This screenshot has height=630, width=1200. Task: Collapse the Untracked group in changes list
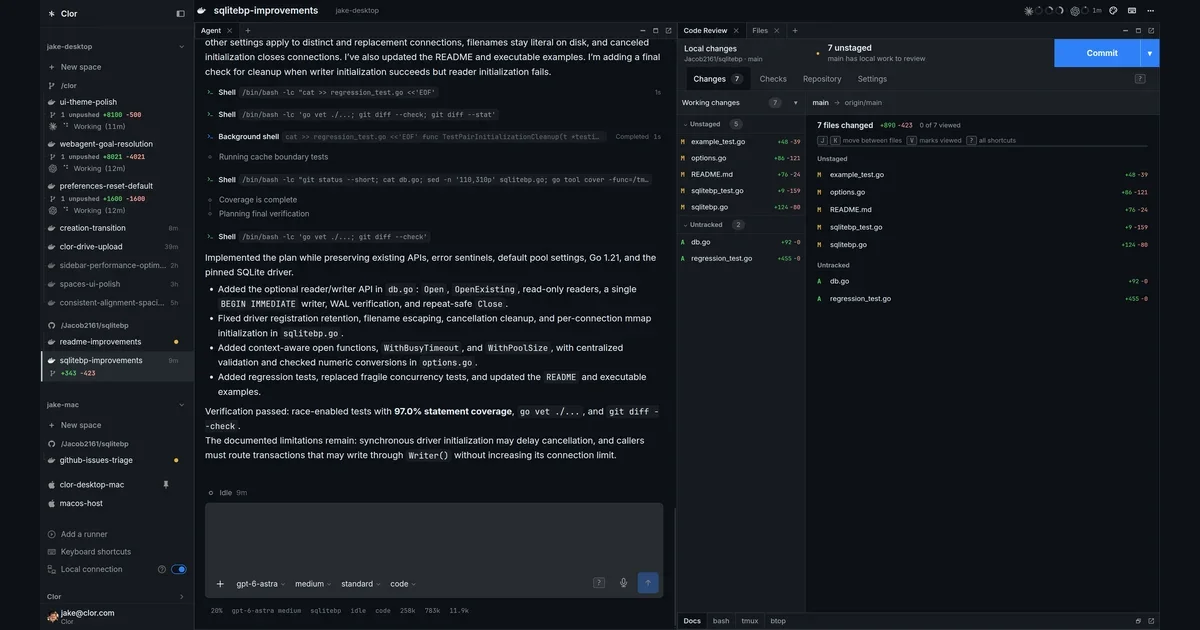tap(685, 225)
